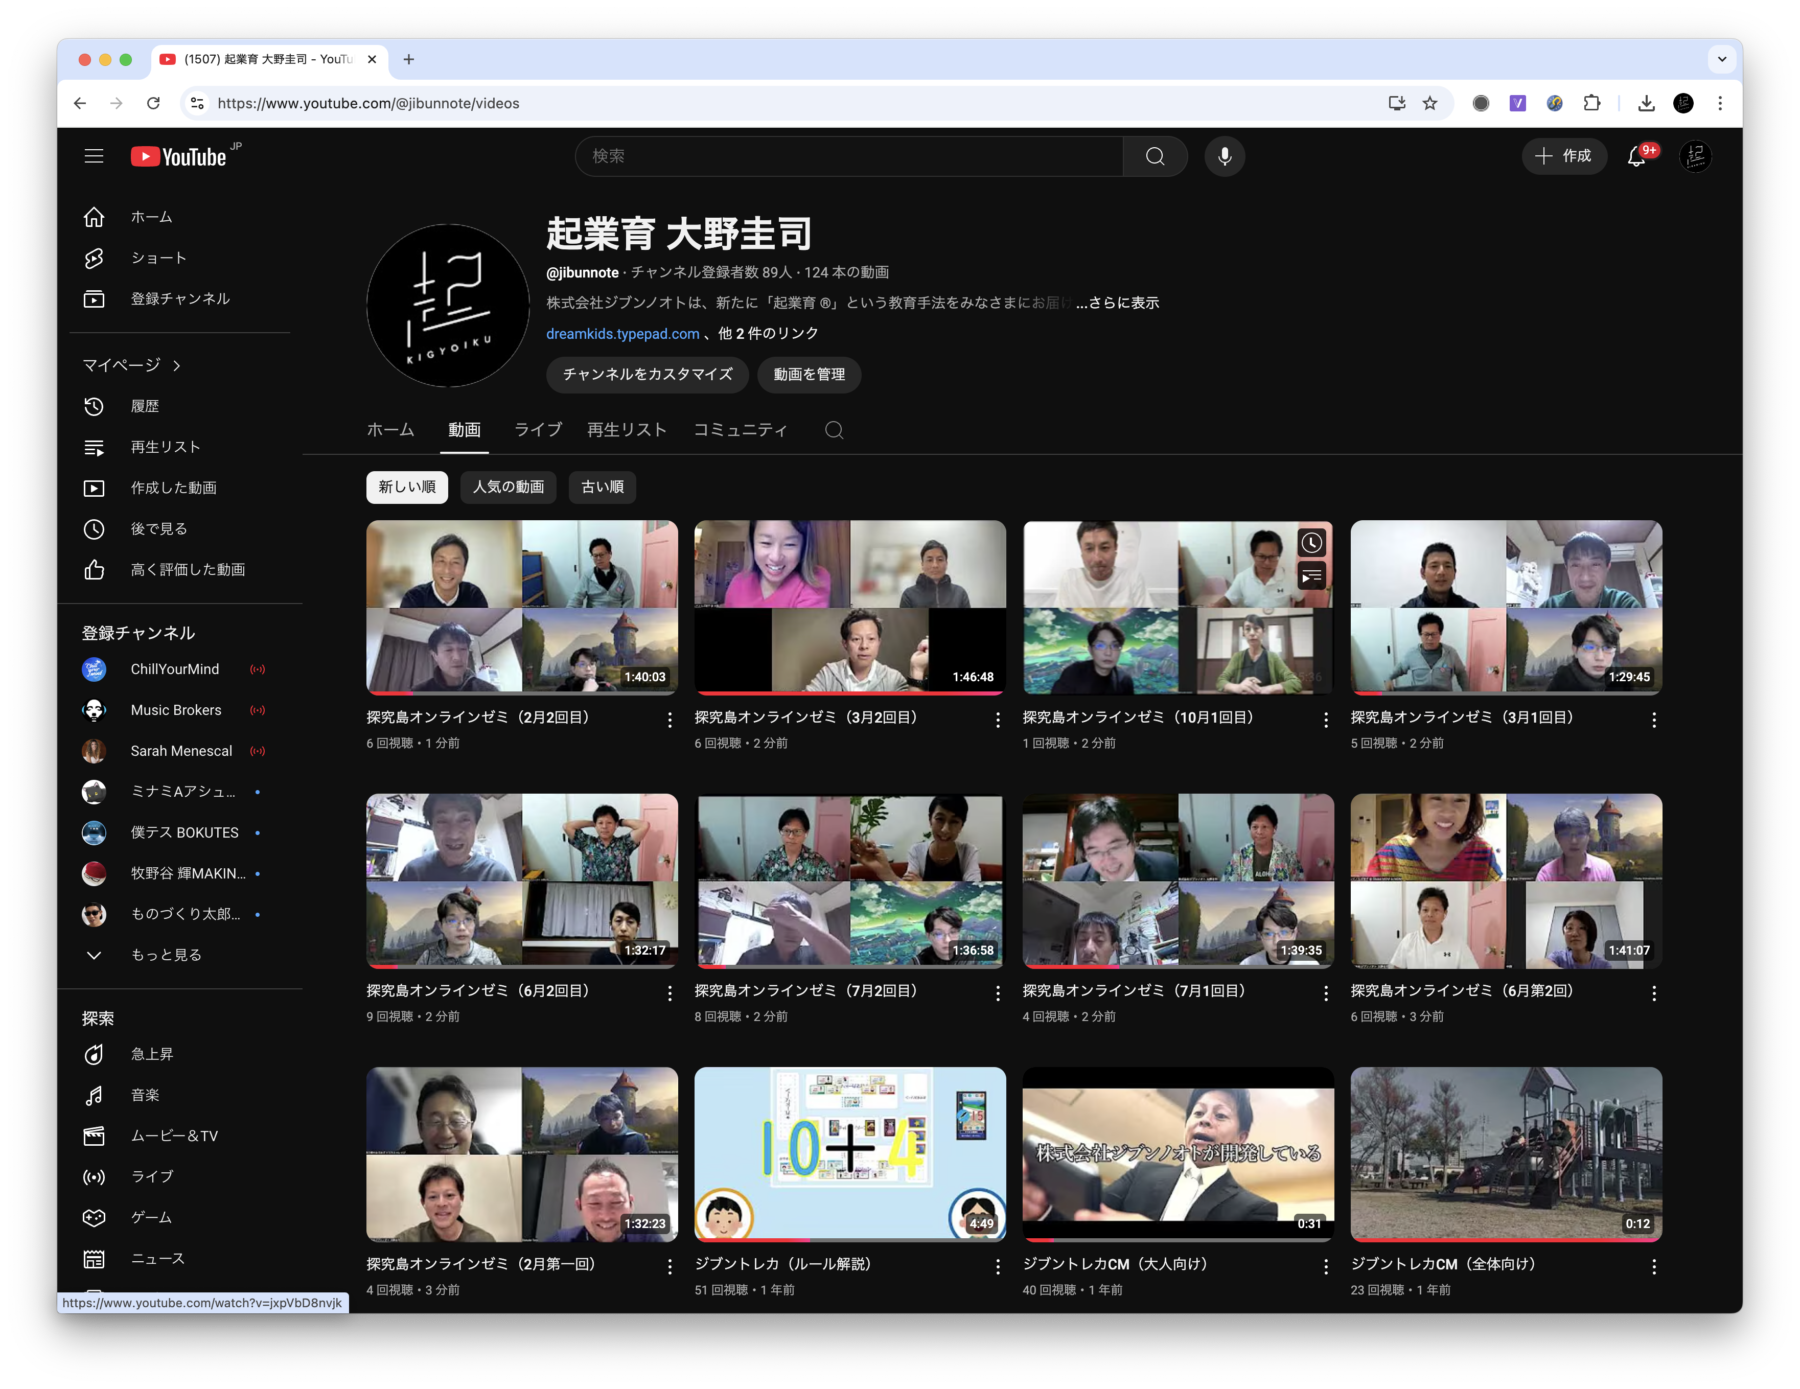Go to ショート in the sidebar
This screenshot has height=1389, width=1800.
(x=158, y=258)
